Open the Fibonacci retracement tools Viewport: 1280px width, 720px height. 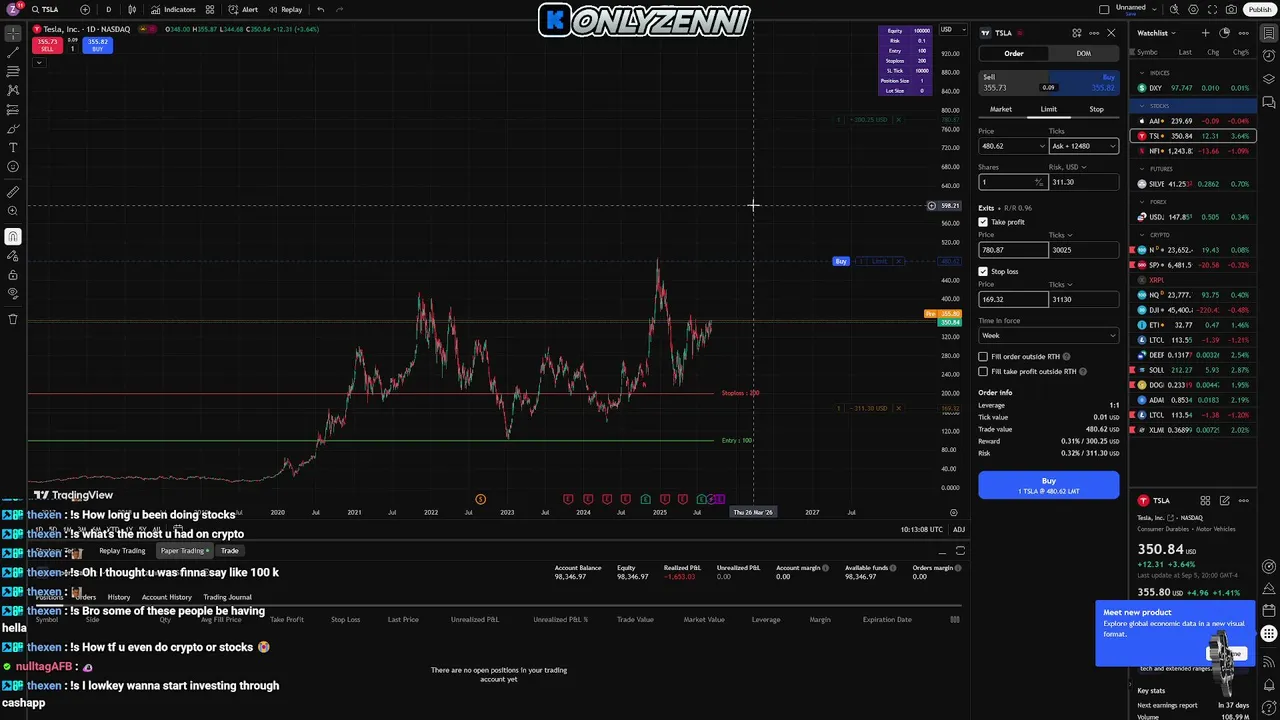pyautogui.click(x=13, y=72)
